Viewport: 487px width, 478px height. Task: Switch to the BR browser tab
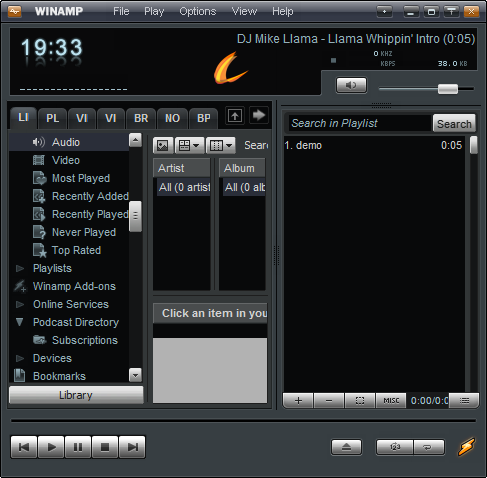pos(141,118)
